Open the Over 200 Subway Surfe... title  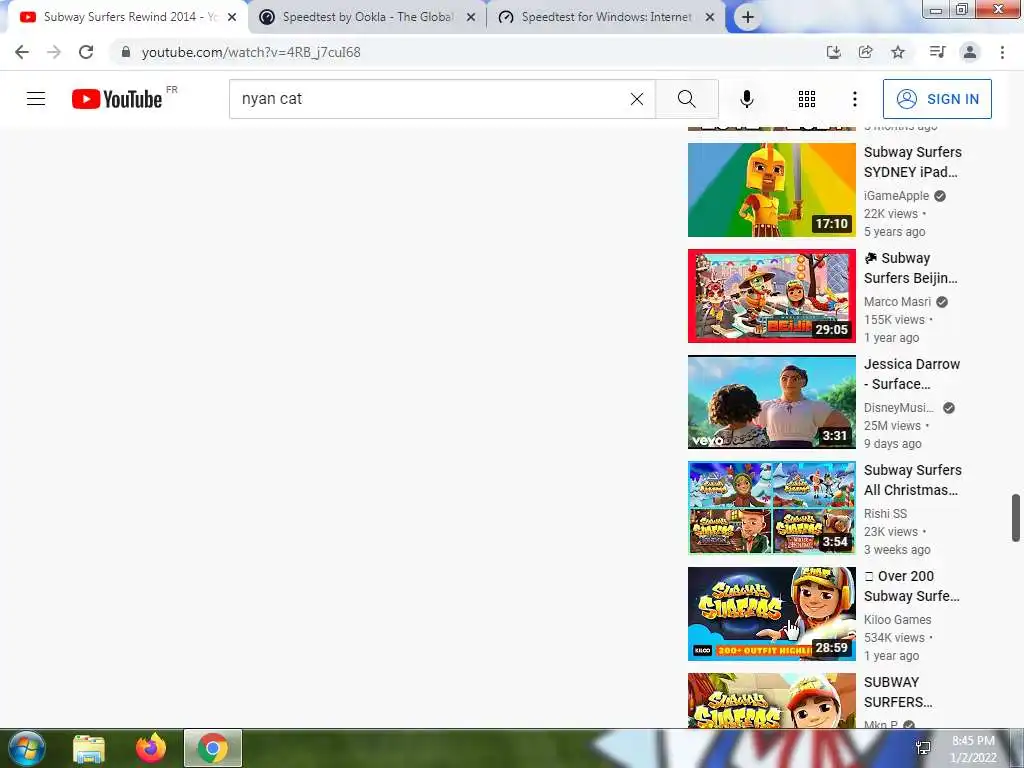pos(912,586)
